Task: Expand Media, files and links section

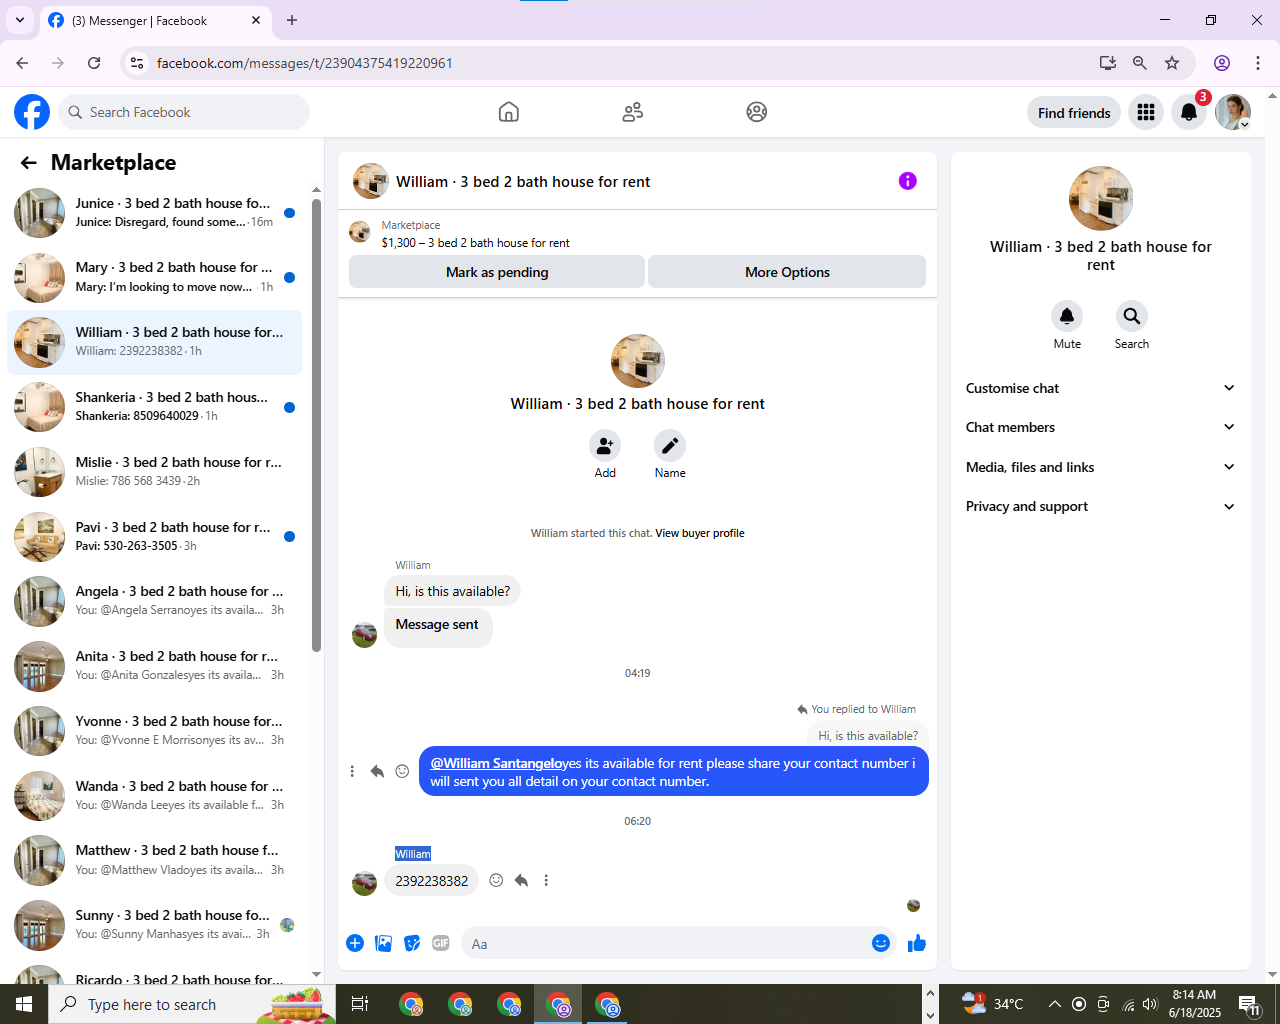Action: pyautogui.click(x=1100, y=467)
